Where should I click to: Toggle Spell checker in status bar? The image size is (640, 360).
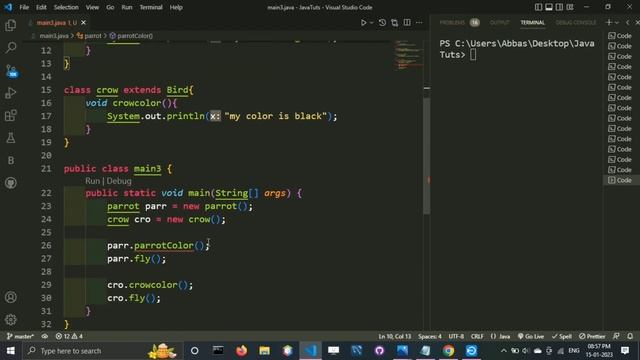[562, 336]
